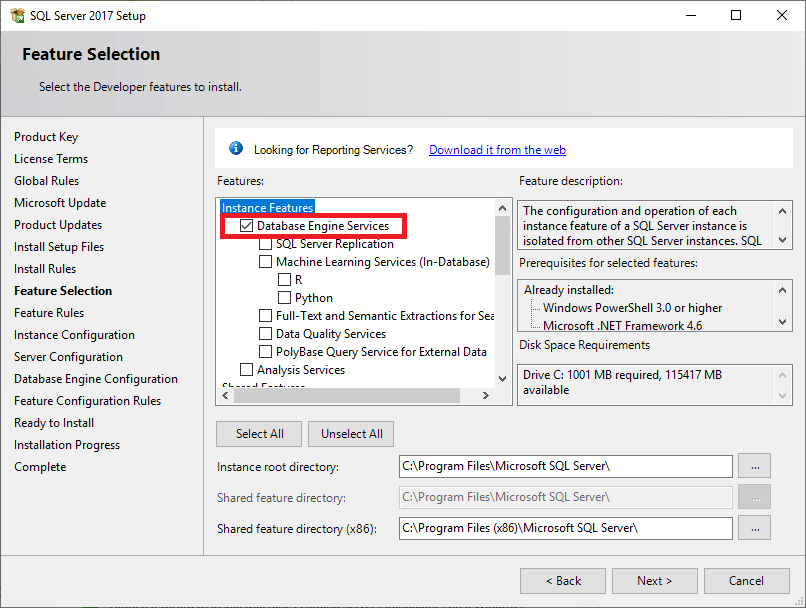Click the bold Feature Selection sidebar step
This screenshot has width=806, height=608.
pyautogui.click(x=63, y=291)
